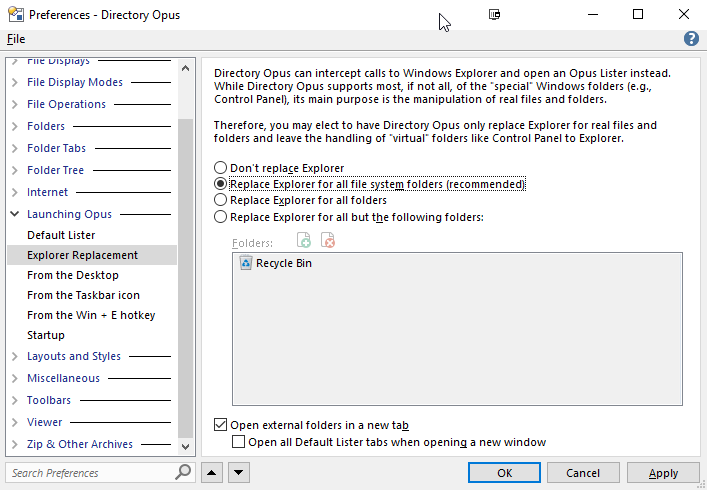Click the OK button
Screen dimensions: 707x490
(x=504, y=473)
